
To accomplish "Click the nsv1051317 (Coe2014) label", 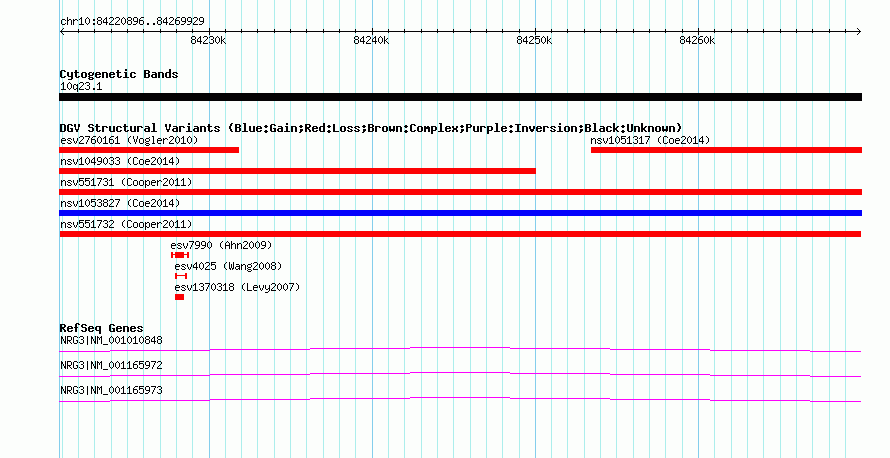I will click(x=650, y=140).
